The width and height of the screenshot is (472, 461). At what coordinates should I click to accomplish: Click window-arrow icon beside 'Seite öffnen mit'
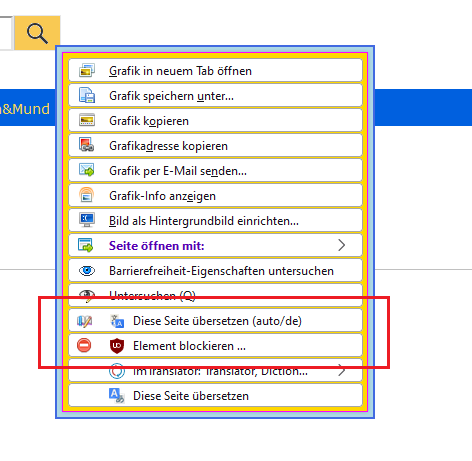pyautogui.click(x=86, y=245)
